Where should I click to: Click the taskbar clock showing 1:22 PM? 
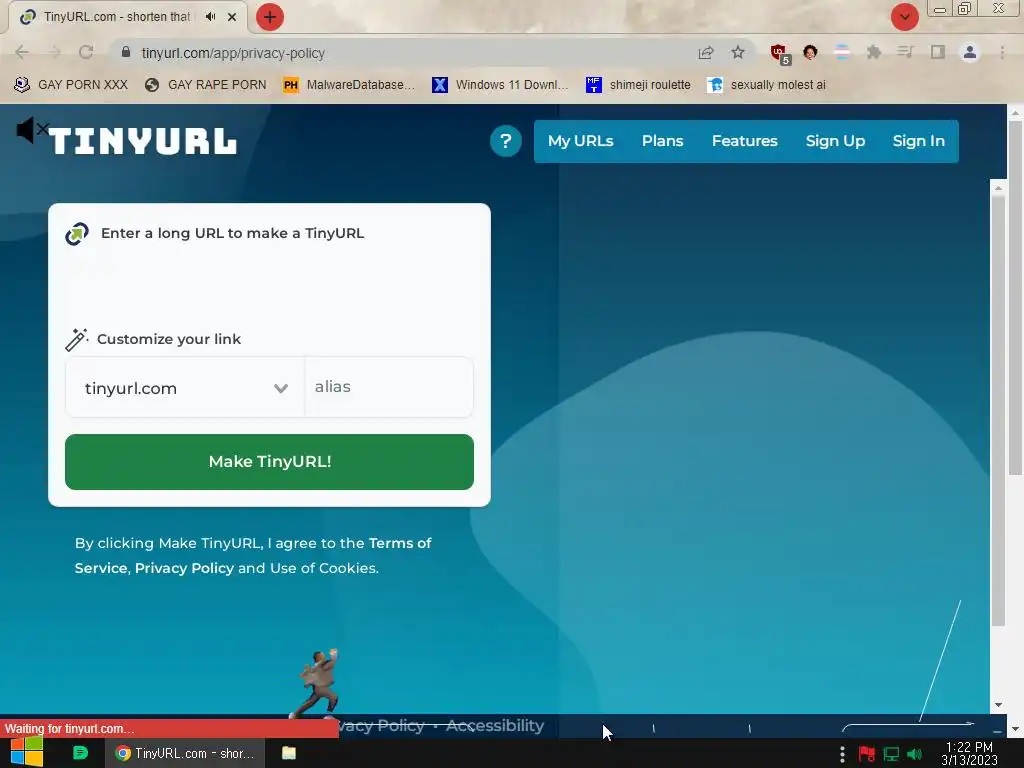pos(969,754)
